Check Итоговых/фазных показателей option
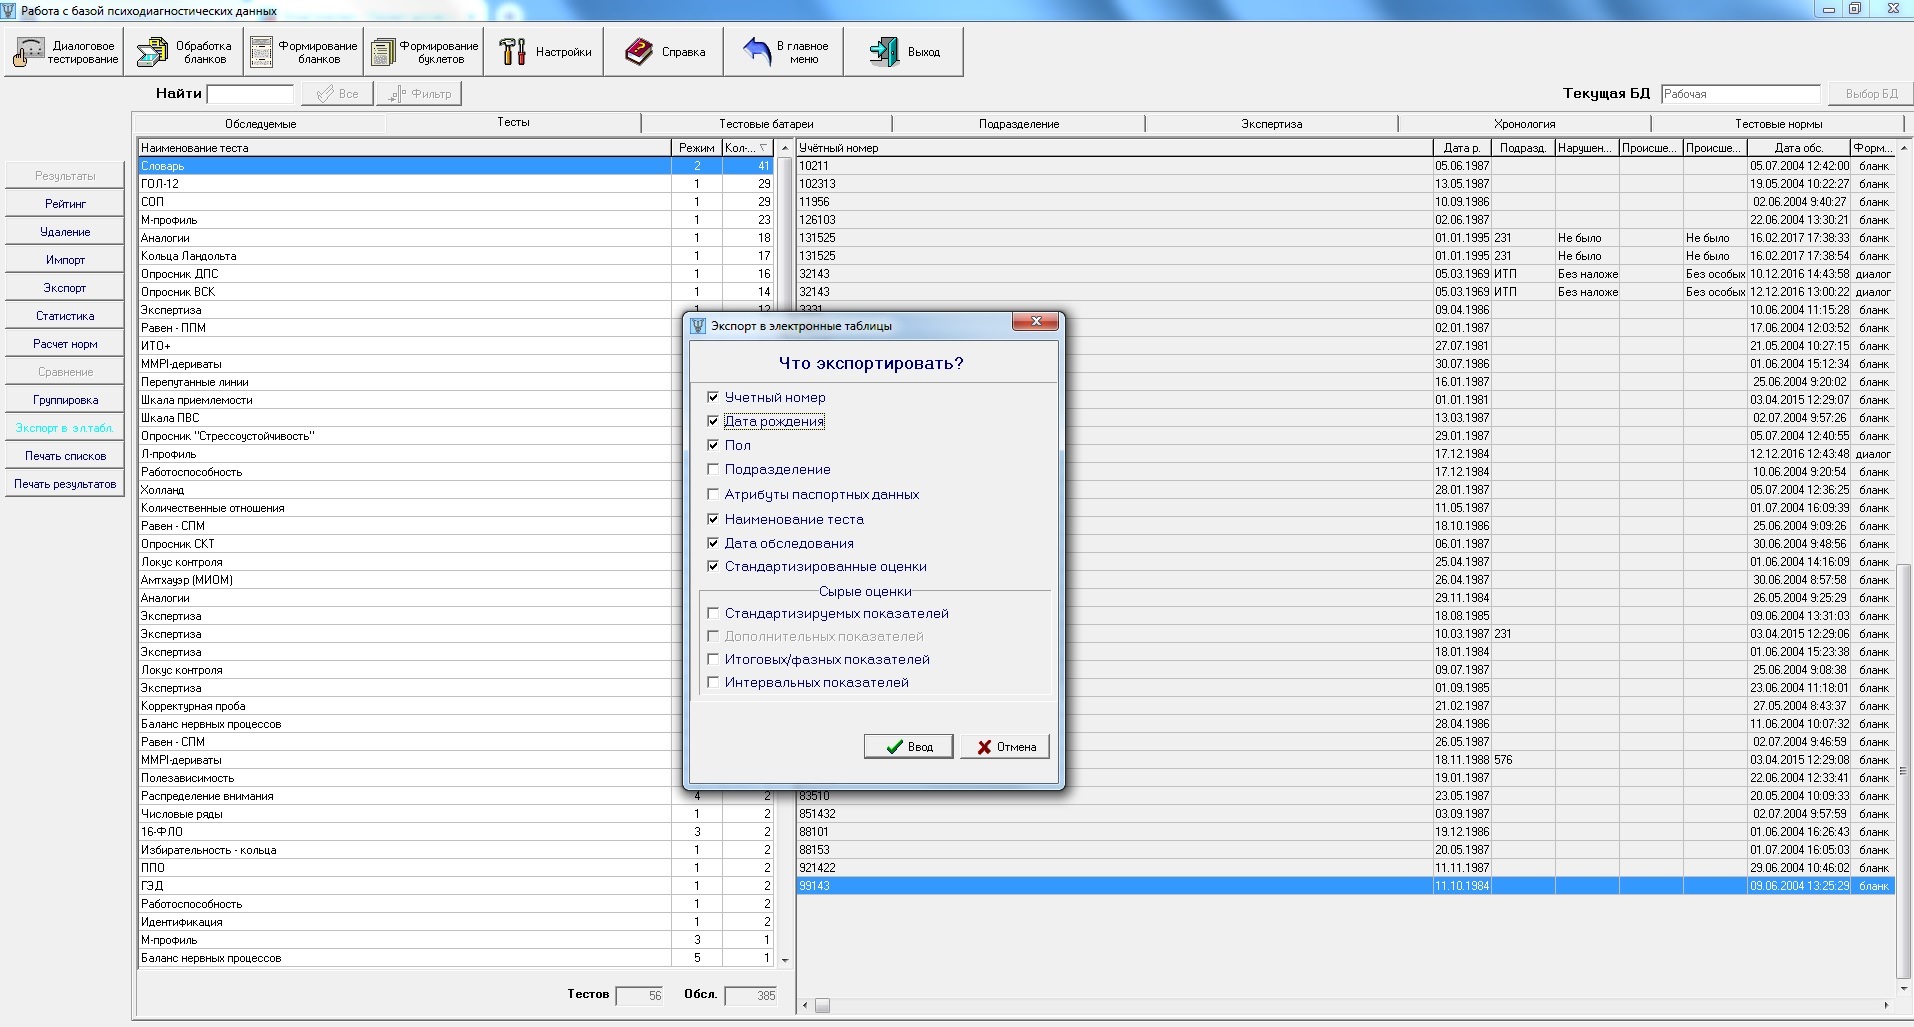The width and height of the screenshot is (1914, 1027). point(713,659)
